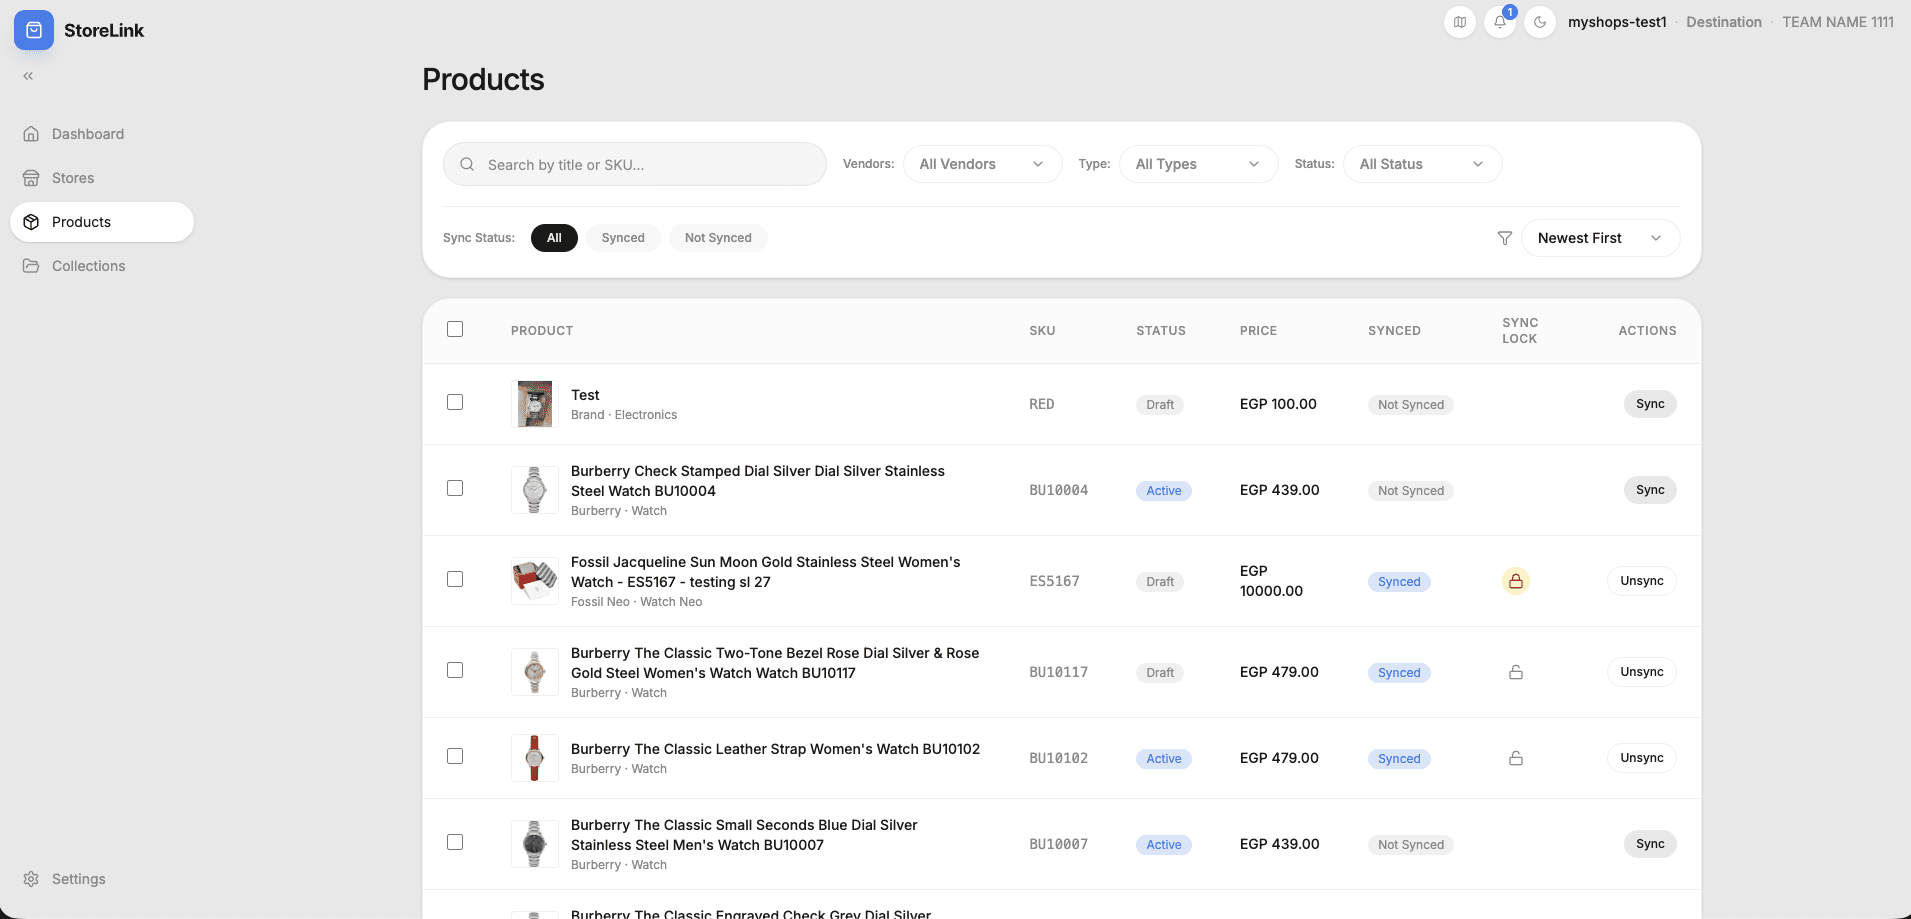This screenshot has height=919, width=1911.
Task: Toggle sync lock for BU10102 watch
Action: (1516, 758)
